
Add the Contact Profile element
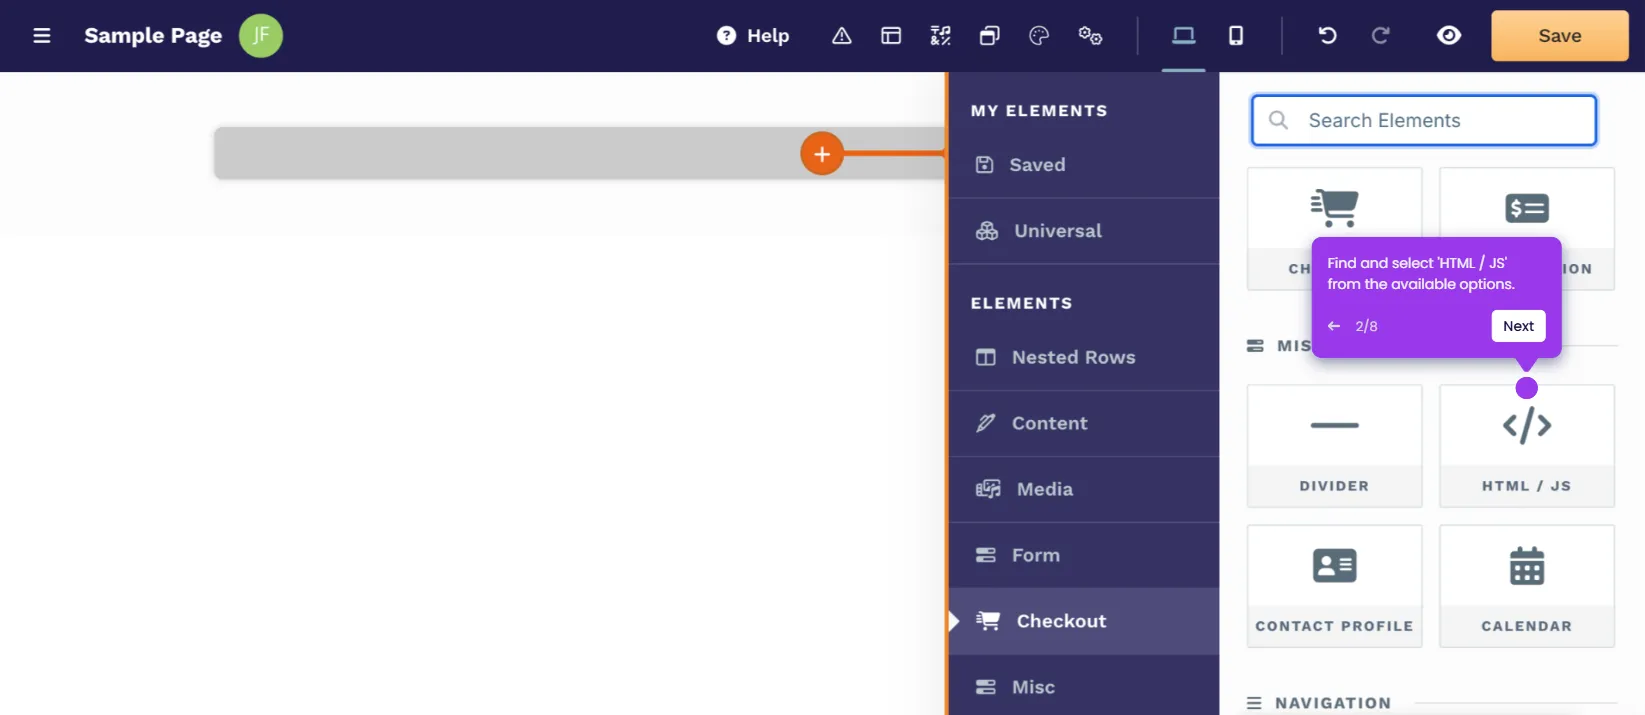coord(1335,586)
